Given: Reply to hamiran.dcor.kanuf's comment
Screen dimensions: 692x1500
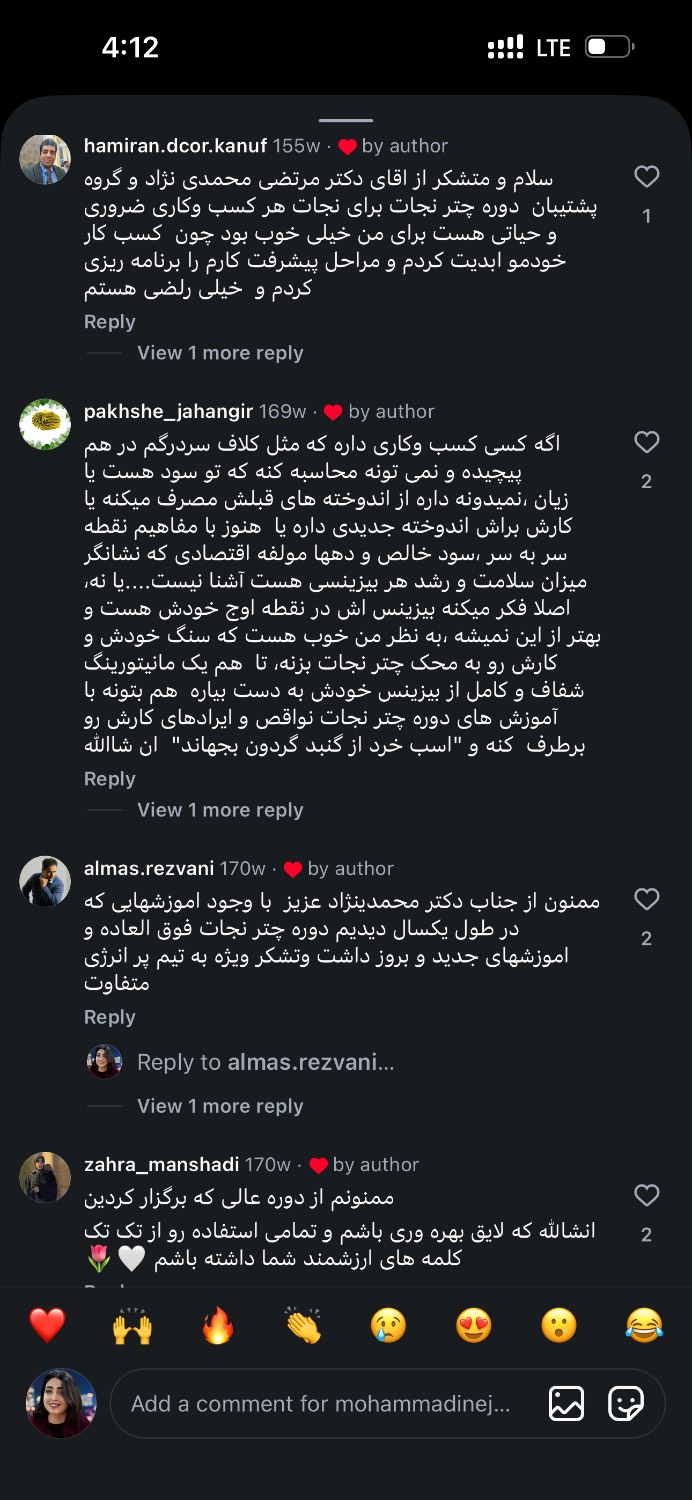Looking at the screenshot, I should coord(109,322).
